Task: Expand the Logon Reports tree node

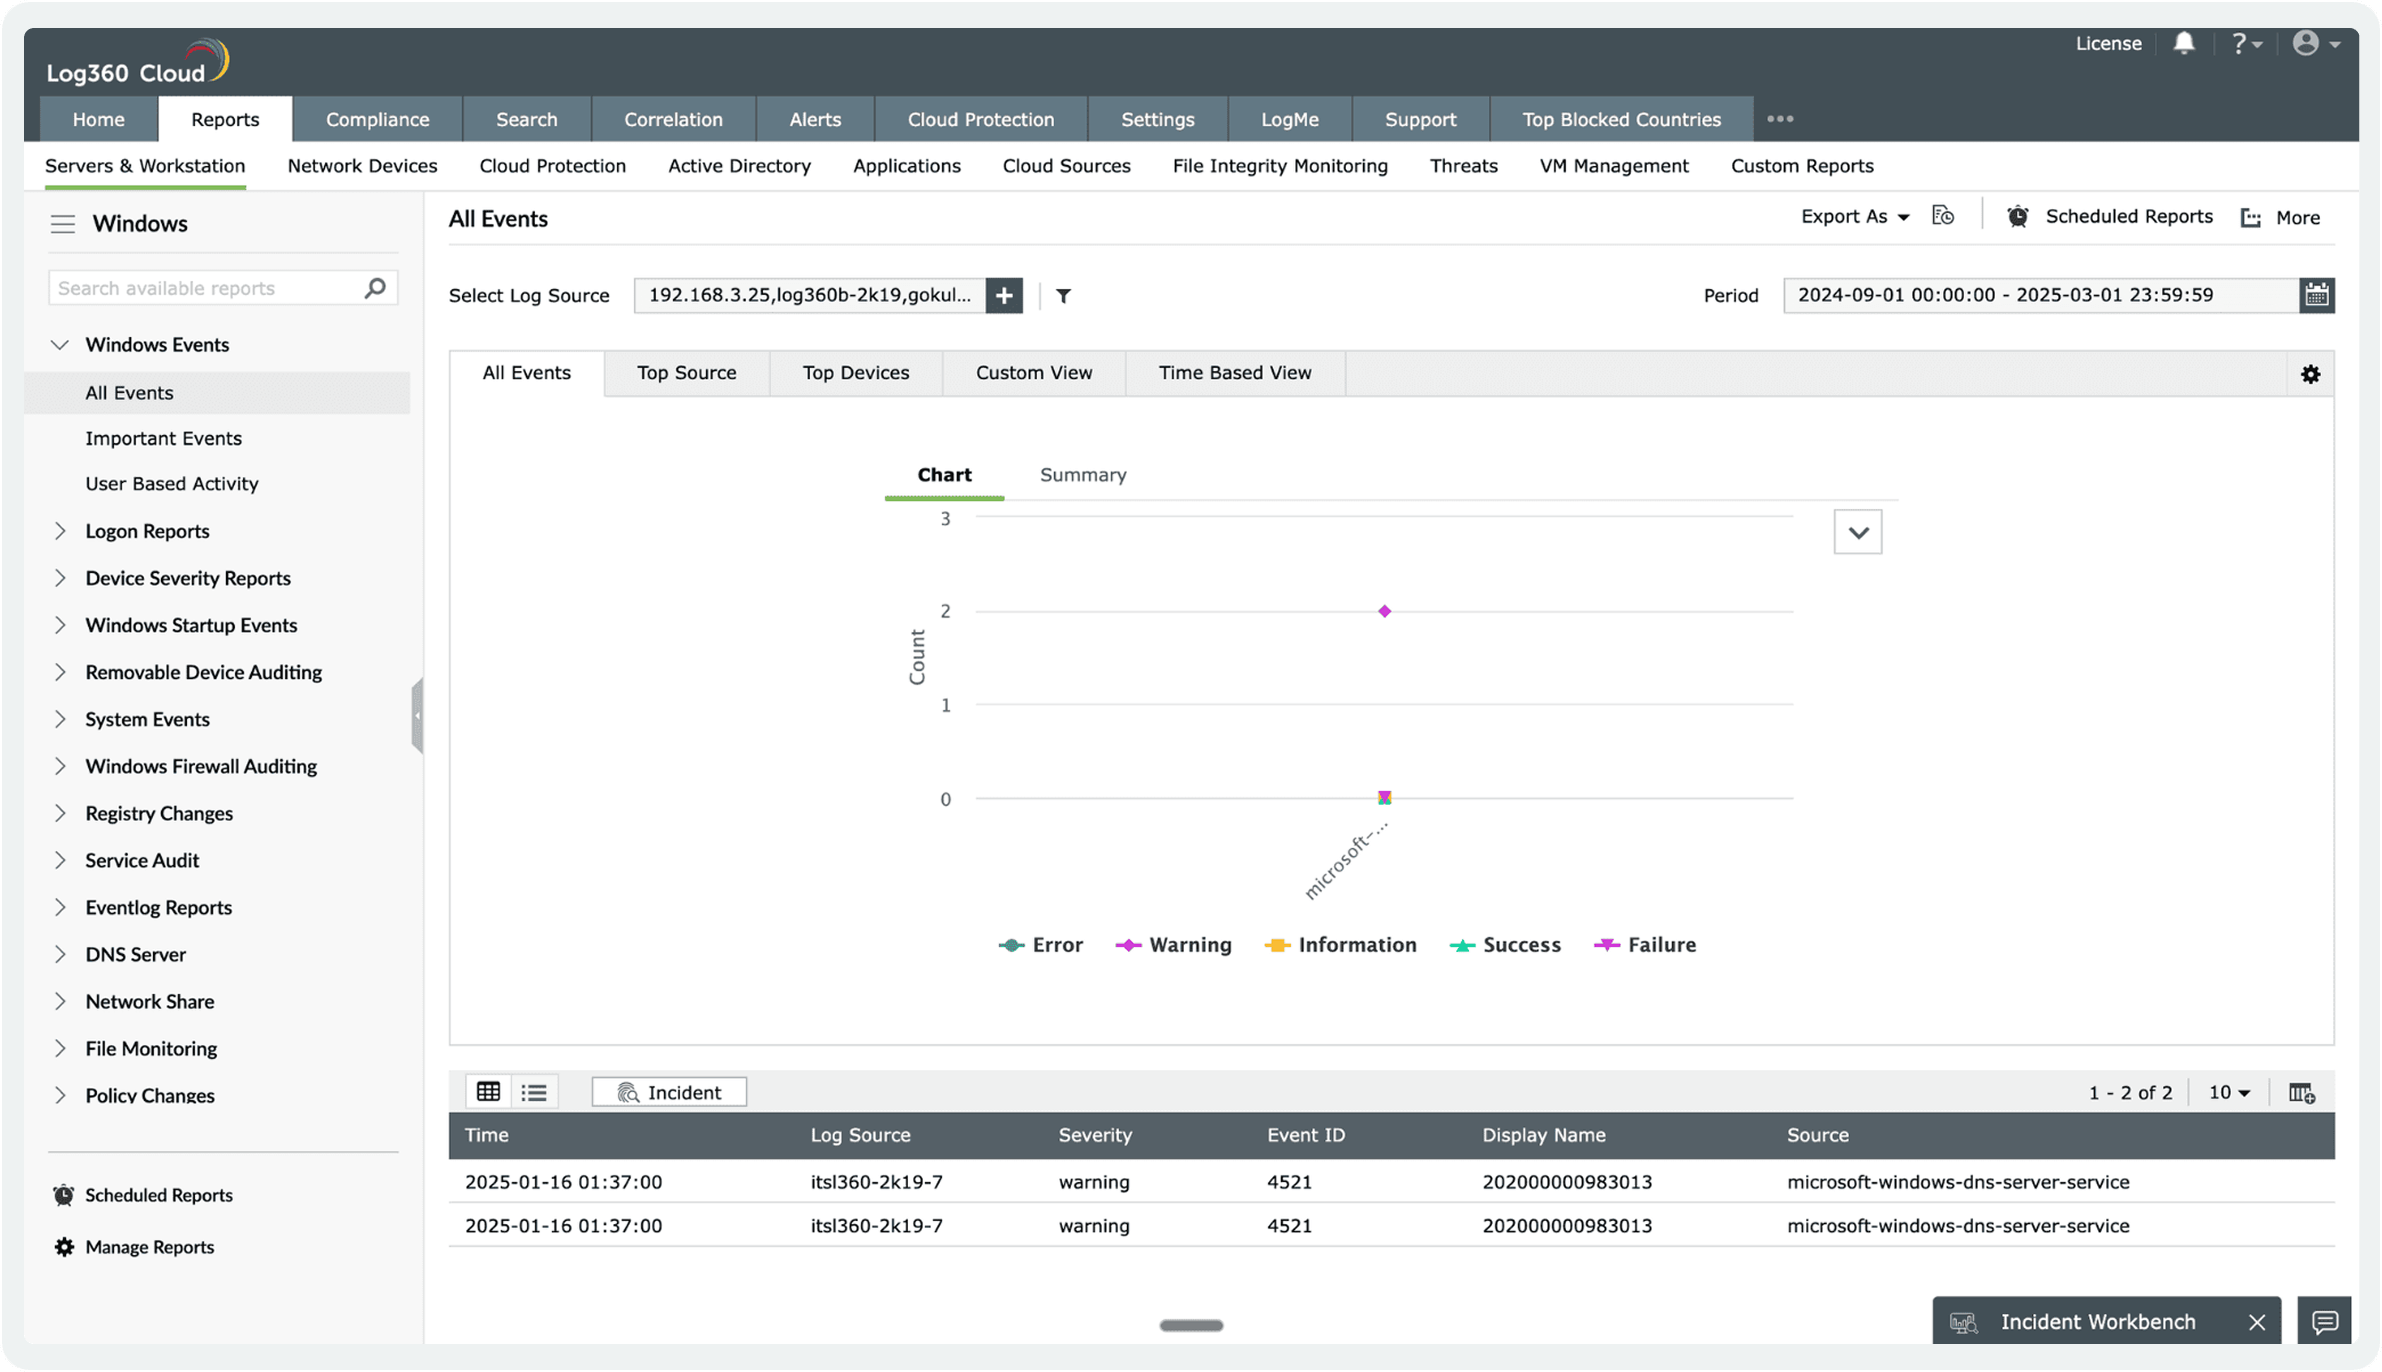Action: pos(60,531)
